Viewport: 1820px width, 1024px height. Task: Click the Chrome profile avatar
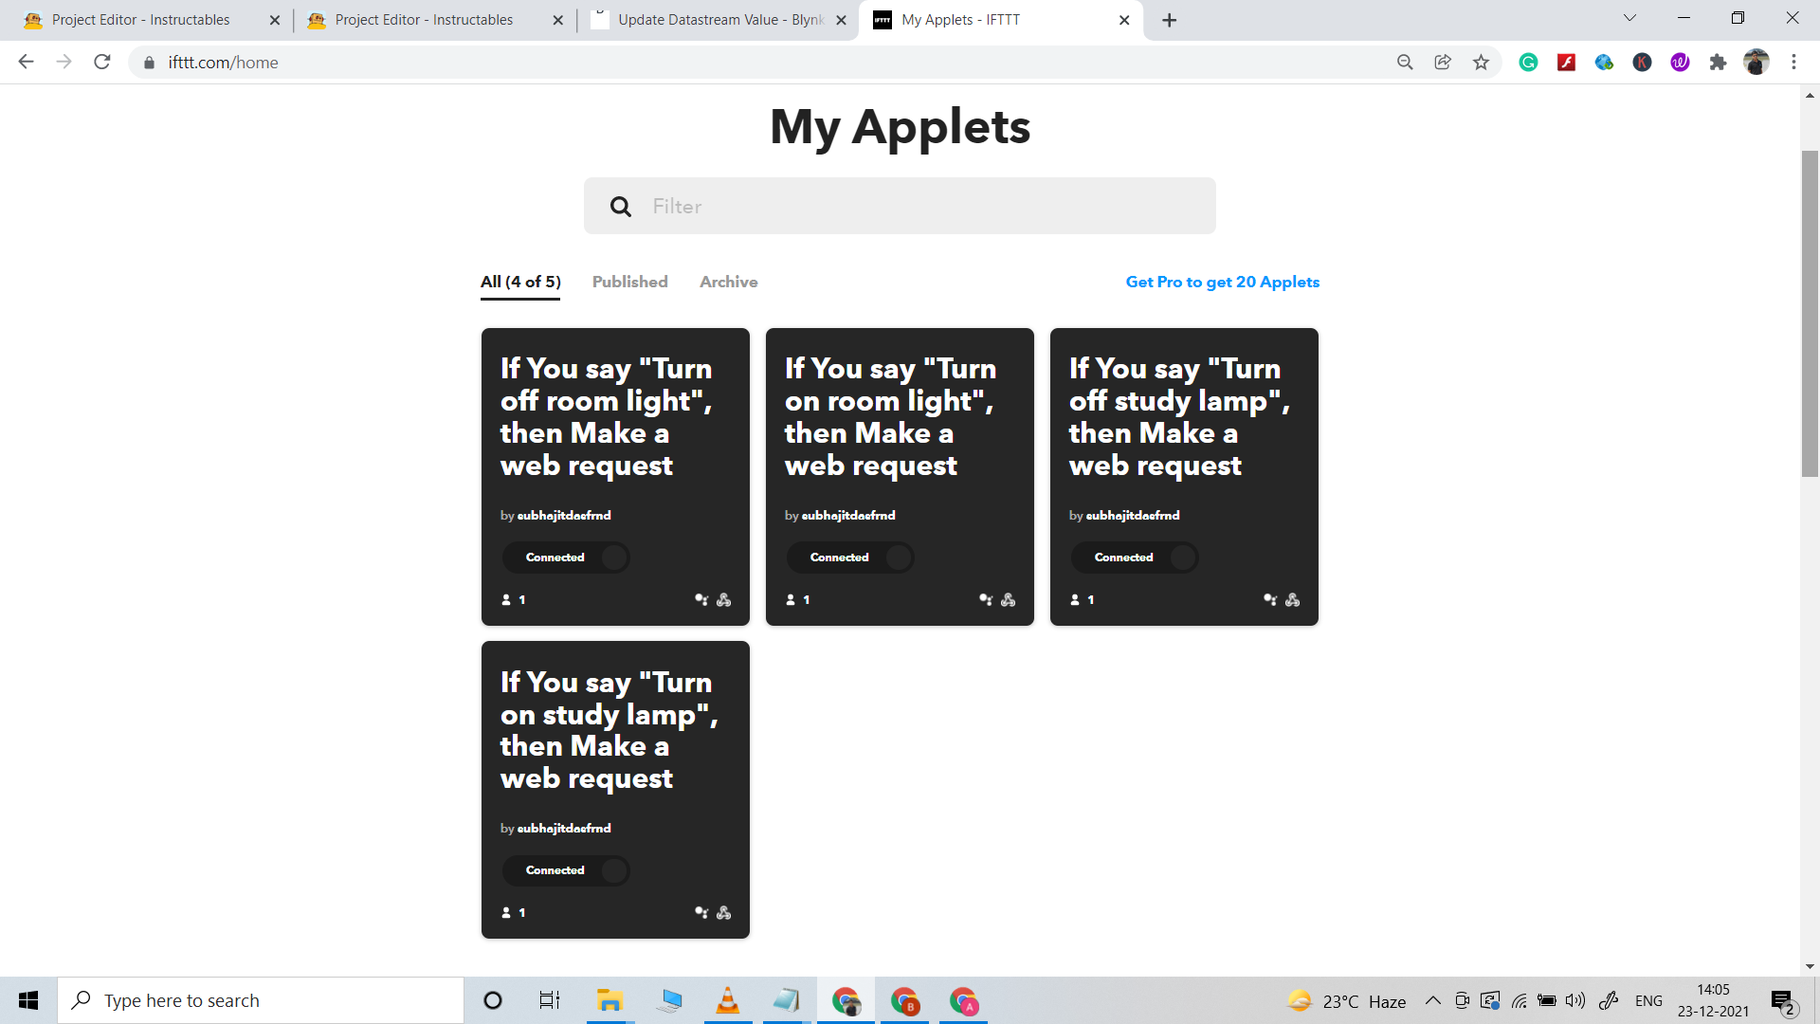[1756, 61]
